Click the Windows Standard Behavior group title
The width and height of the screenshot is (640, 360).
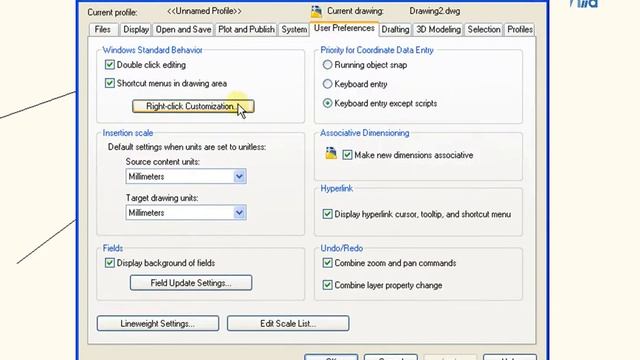(x=152, y=50)
